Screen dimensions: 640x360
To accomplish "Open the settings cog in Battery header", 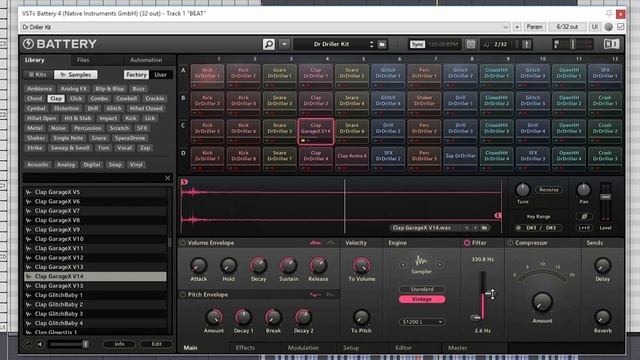I will 471,44.
